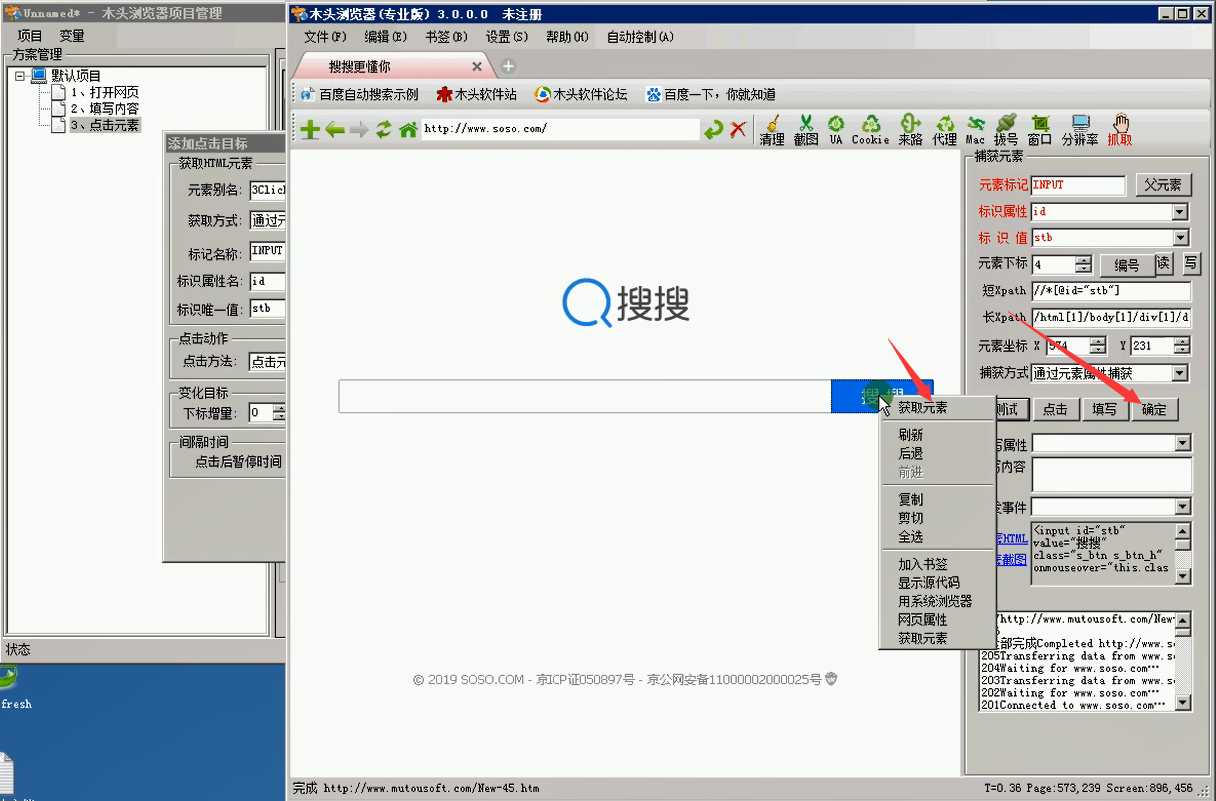1216x801 pixels.
Task: Click the 元素标记 INPUT field
Action: (1078, 185)
